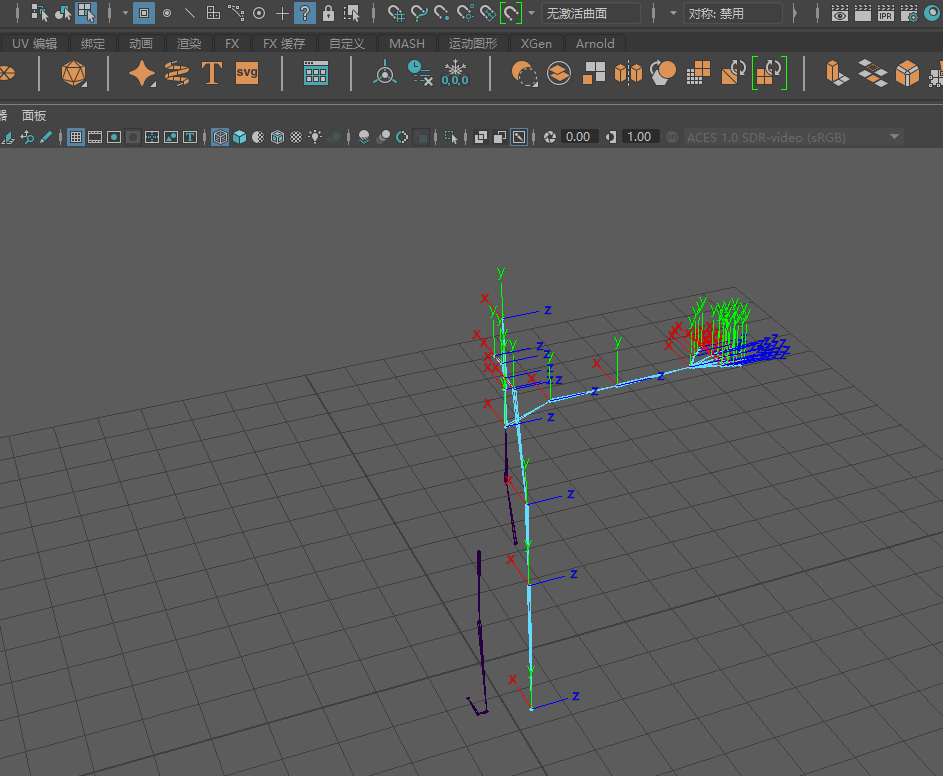Open Hypershade sphere icon

932,13
